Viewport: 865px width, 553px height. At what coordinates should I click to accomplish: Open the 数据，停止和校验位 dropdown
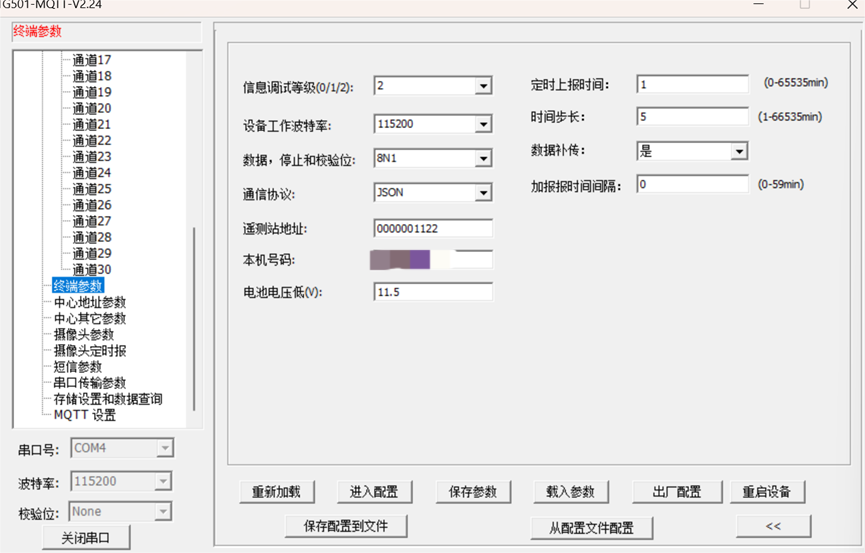483,159
